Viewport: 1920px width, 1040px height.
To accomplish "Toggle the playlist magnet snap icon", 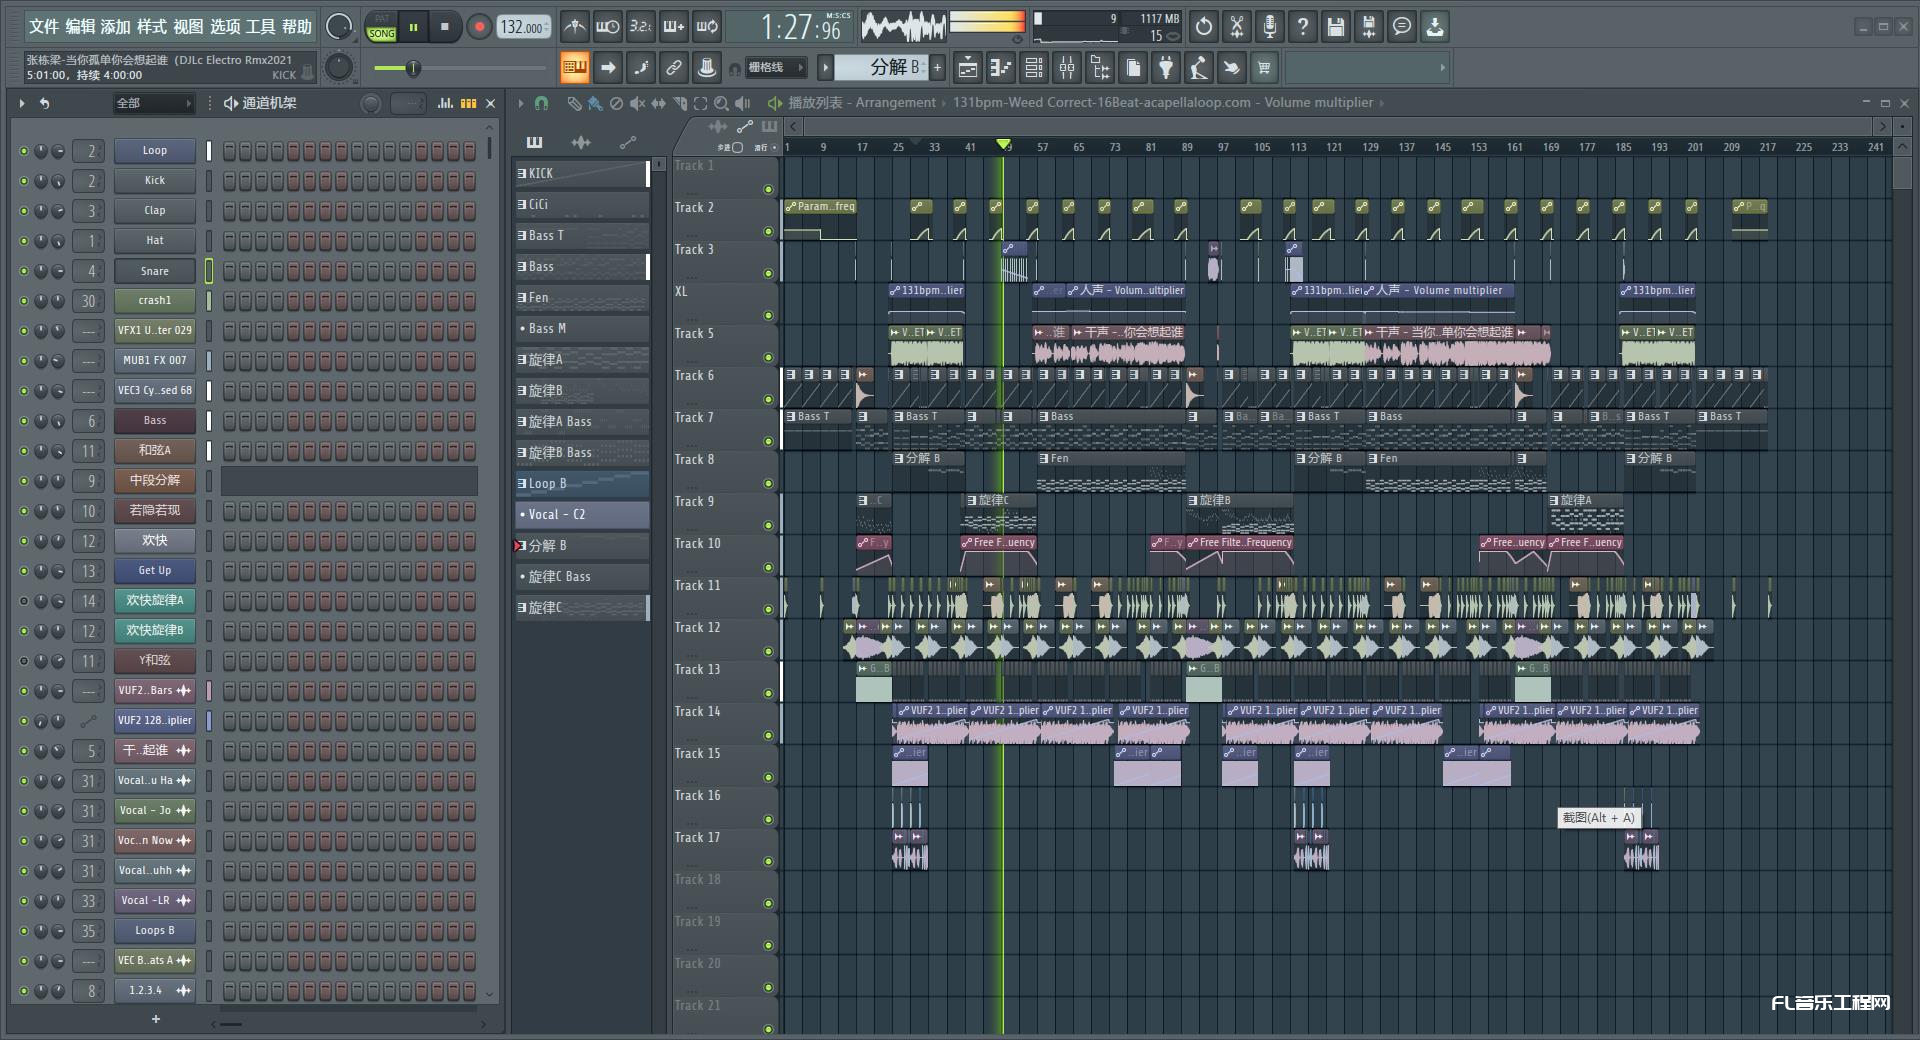I will [541, 103].
